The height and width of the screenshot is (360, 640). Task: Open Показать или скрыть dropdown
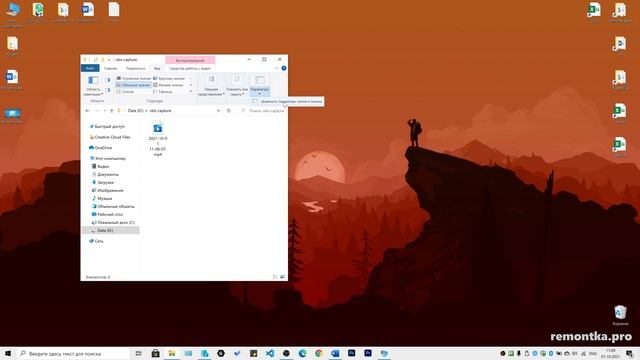237,86
